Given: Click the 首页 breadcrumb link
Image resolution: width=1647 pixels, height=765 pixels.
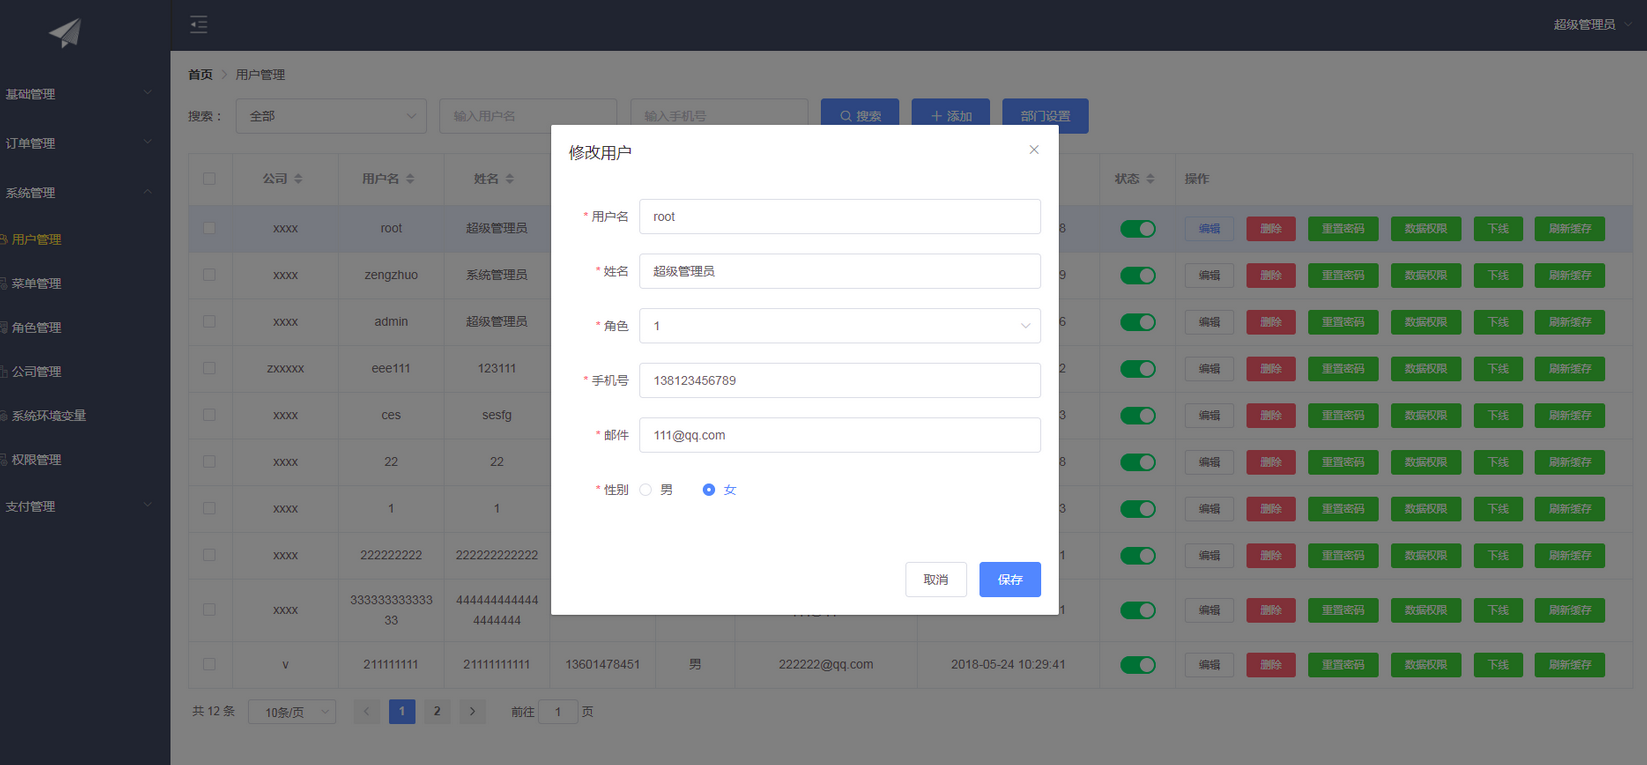Looking at the screenshot, I should point(200,75).
